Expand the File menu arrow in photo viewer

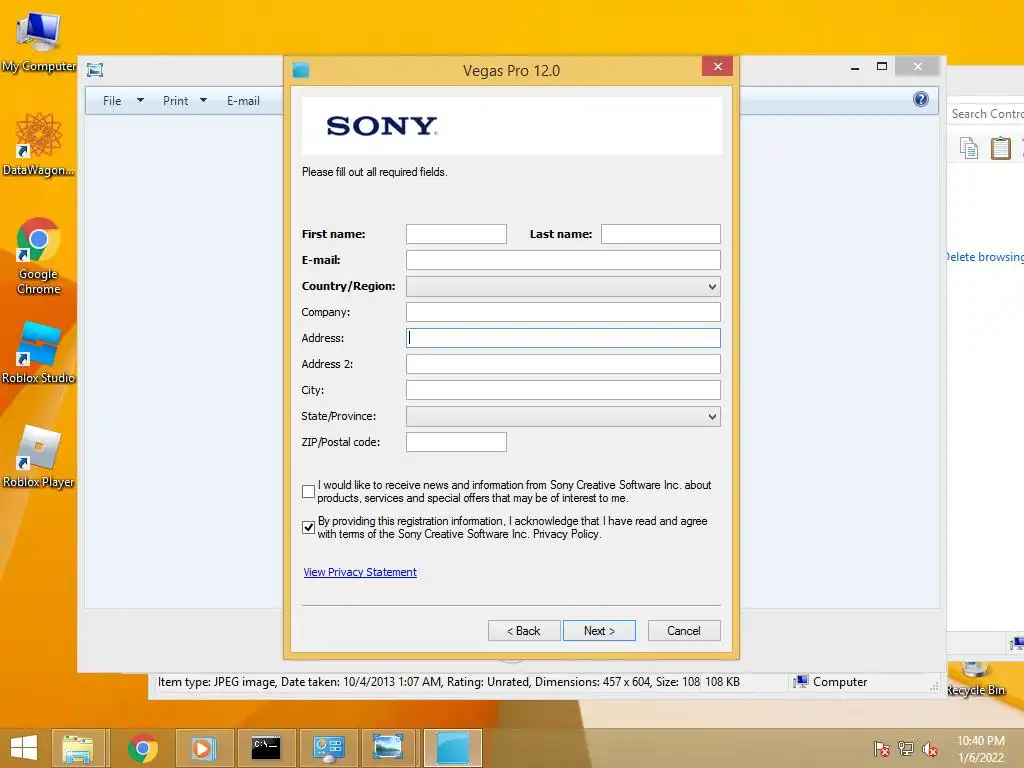[x=140, y=101]
